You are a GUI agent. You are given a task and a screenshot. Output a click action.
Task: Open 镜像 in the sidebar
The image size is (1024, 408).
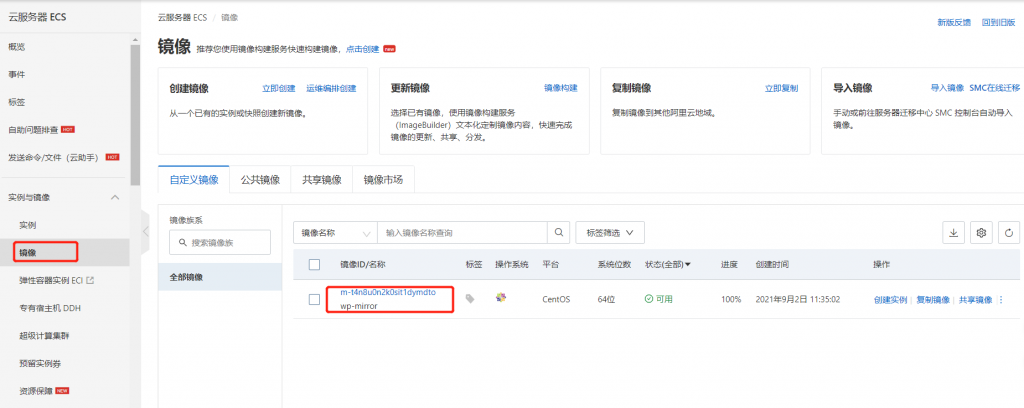(x=27, y=252)
